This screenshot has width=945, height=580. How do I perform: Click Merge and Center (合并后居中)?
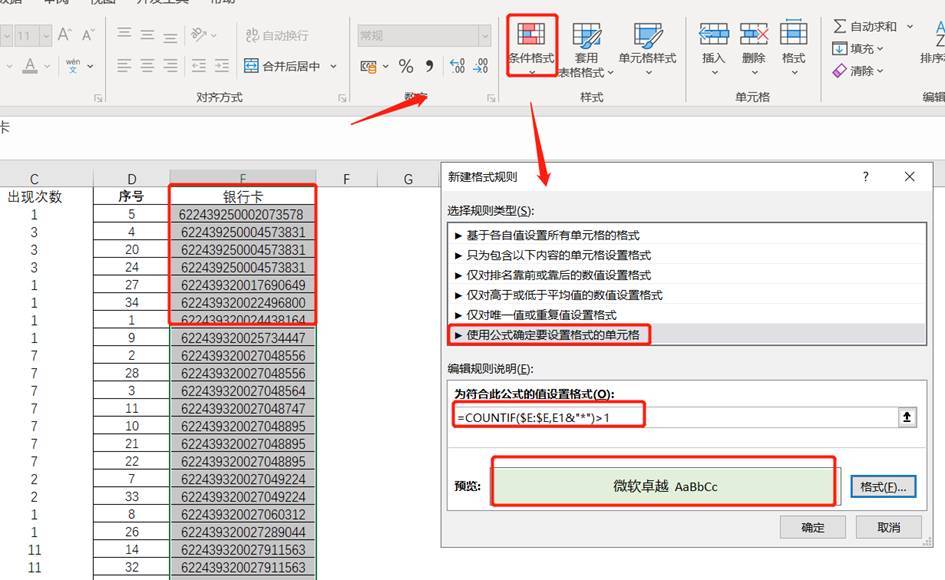[282, 66]
